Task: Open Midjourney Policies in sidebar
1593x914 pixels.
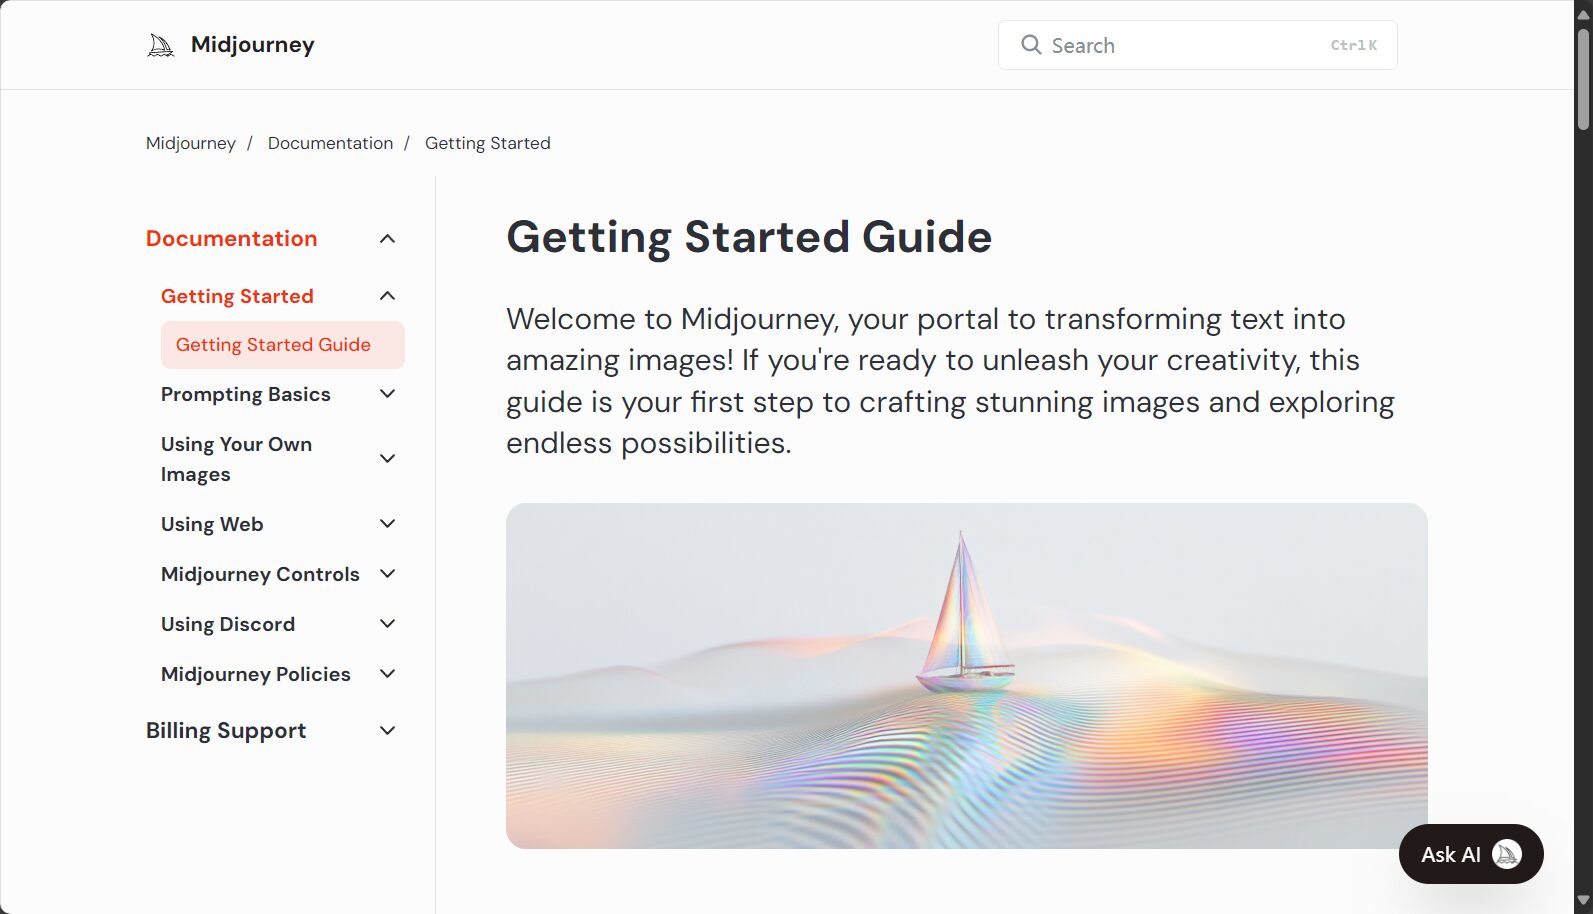Action: 256,674
